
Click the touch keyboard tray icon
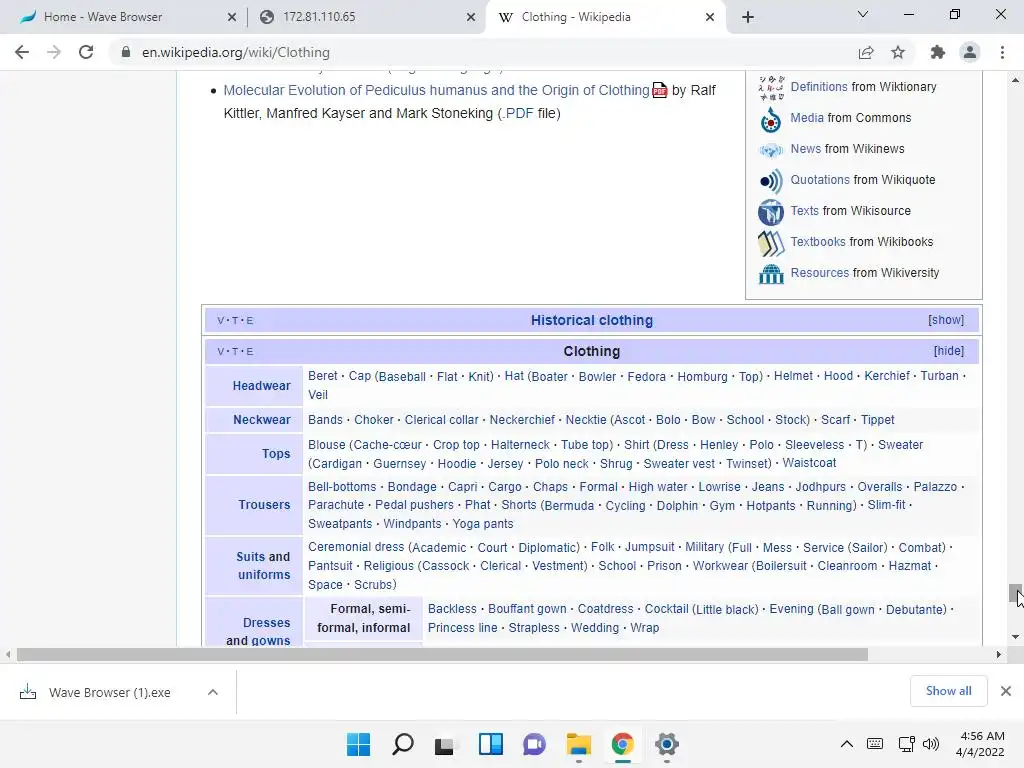click(x=875, y=744)
